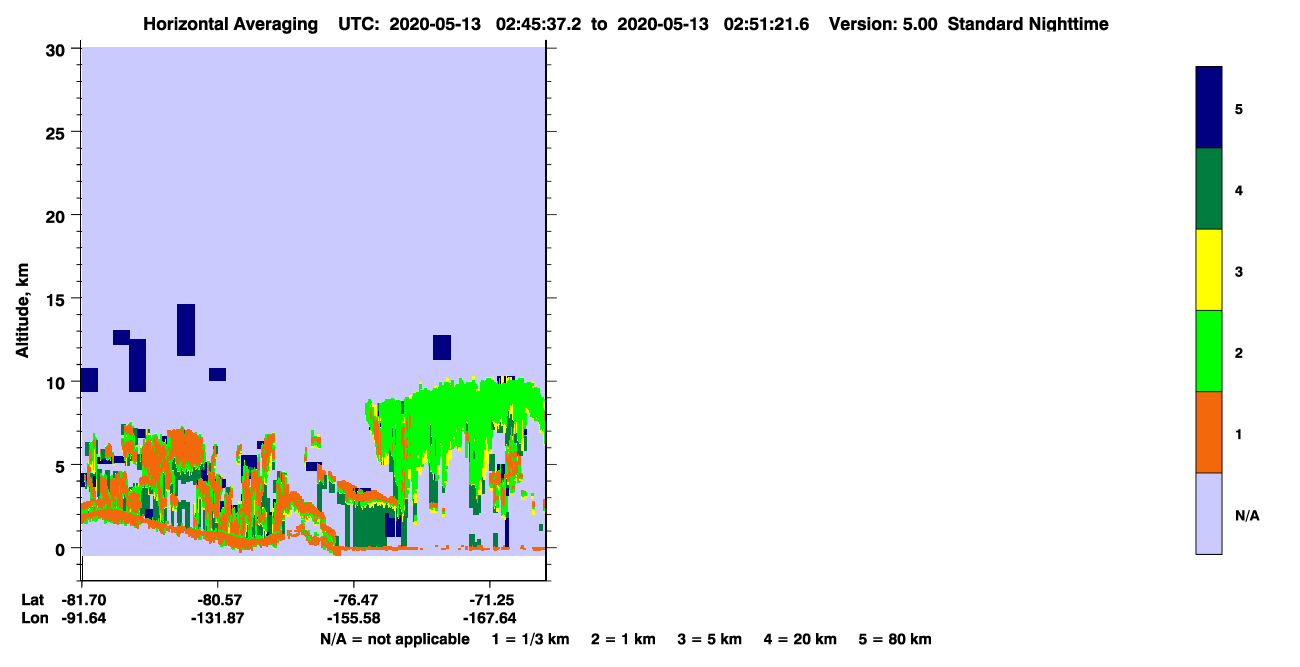Click the colorbar label 4
Image resolution: width=1300 pixels, height=667 pixels.
tap(1239, 190)
